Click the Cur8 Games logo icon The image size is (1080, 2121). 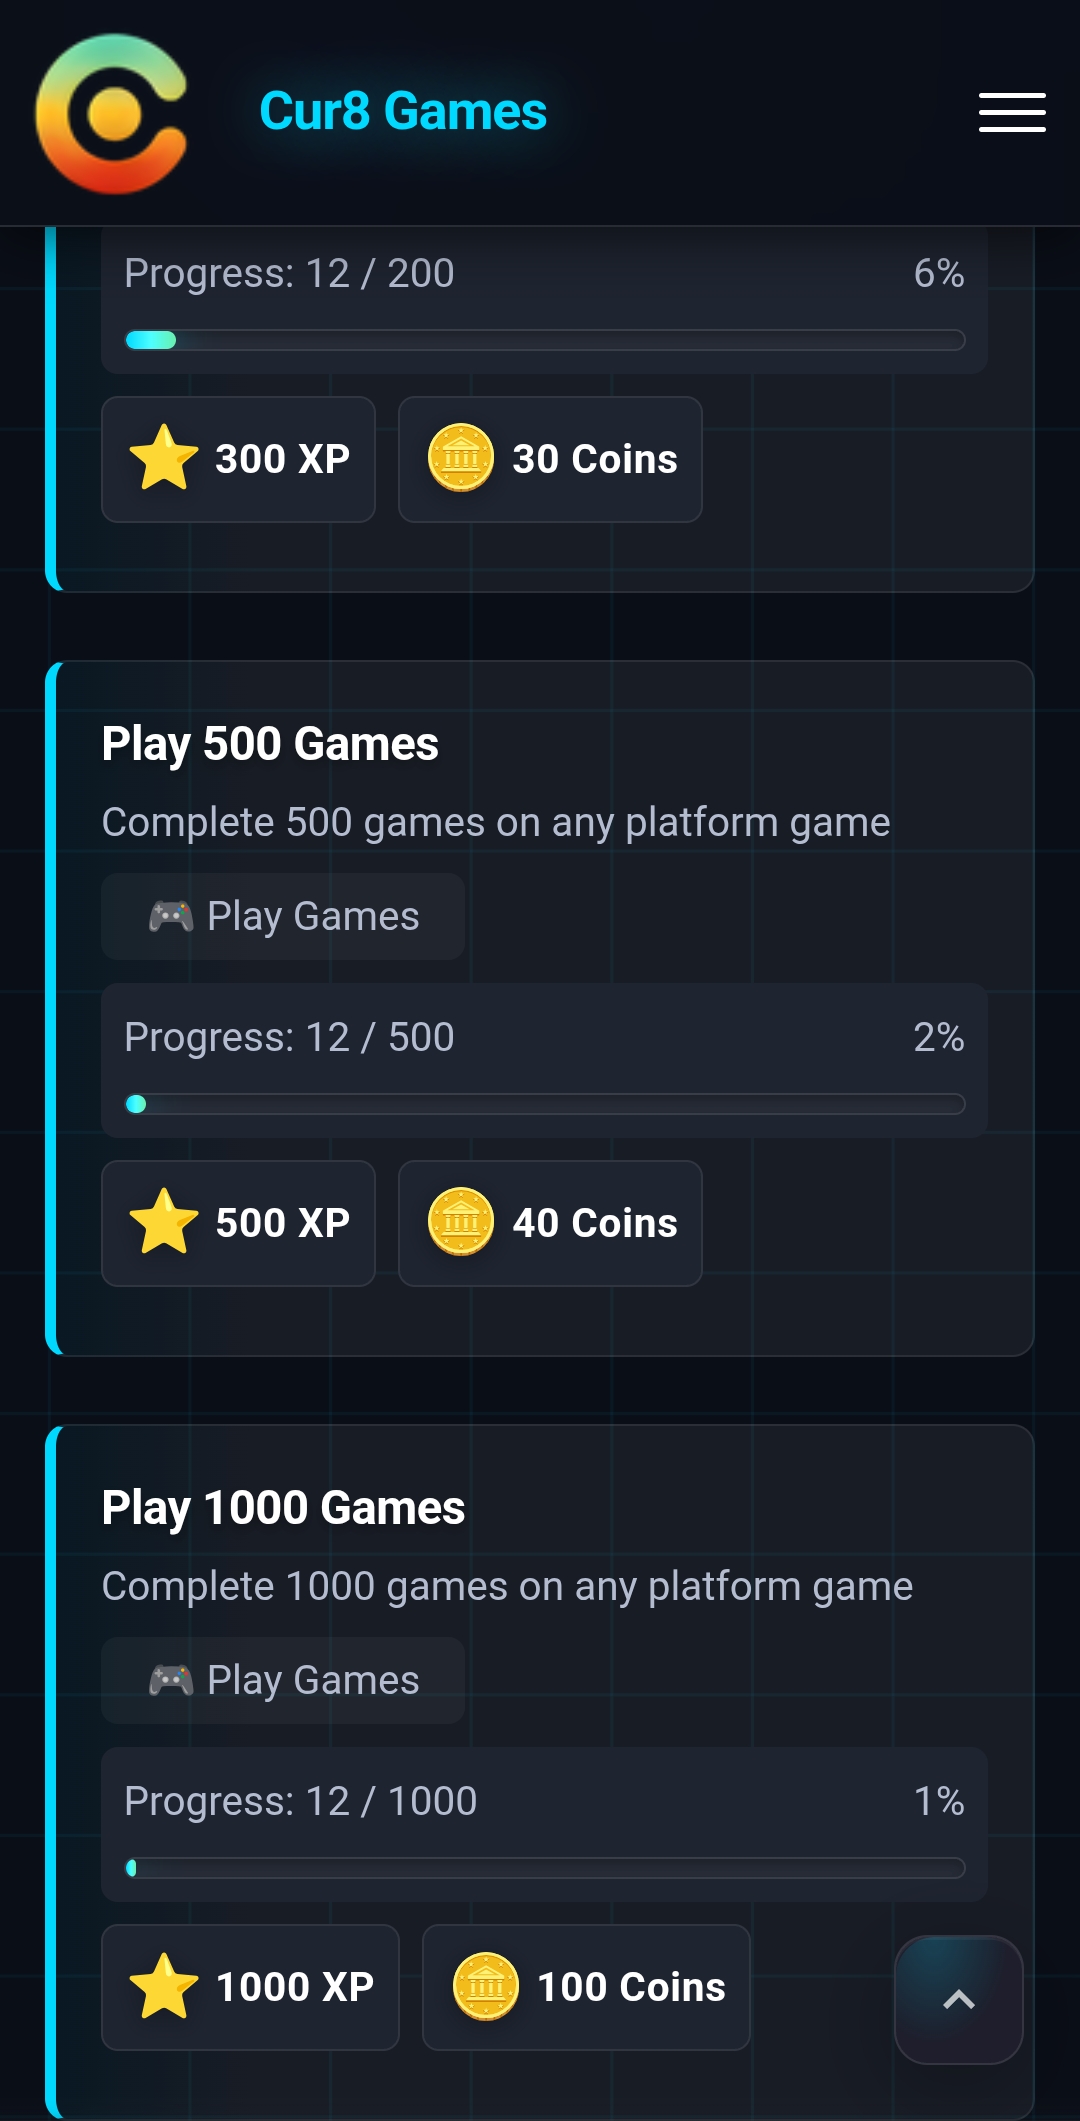click(x=112, y=113)
